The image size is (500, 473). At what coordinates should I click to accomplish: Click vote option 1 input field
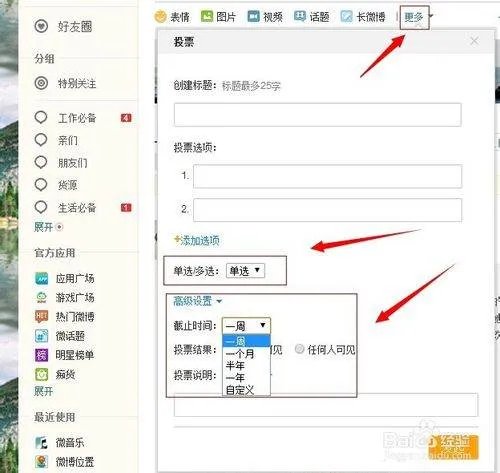click(327, 176)
